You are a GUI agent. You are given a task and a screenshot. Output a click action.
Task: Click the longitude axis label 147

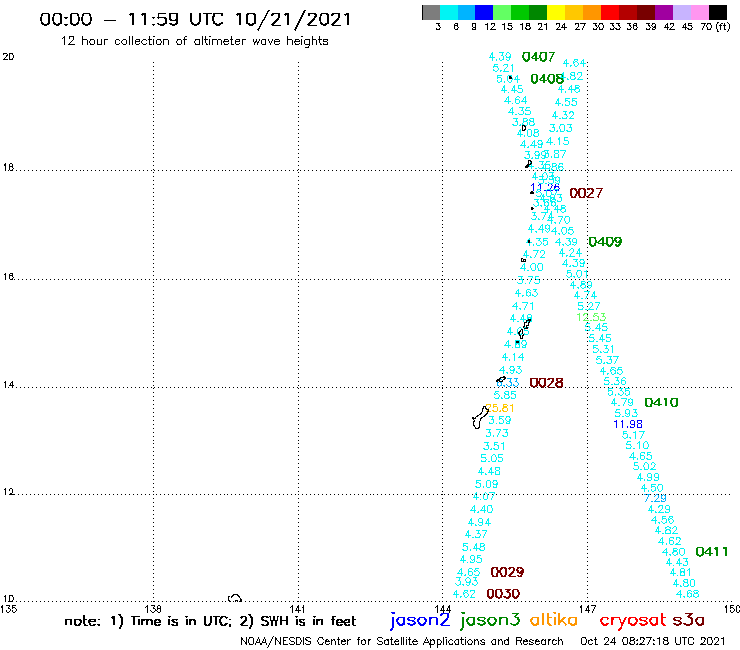pyautogui.click(x=588, y=609)
